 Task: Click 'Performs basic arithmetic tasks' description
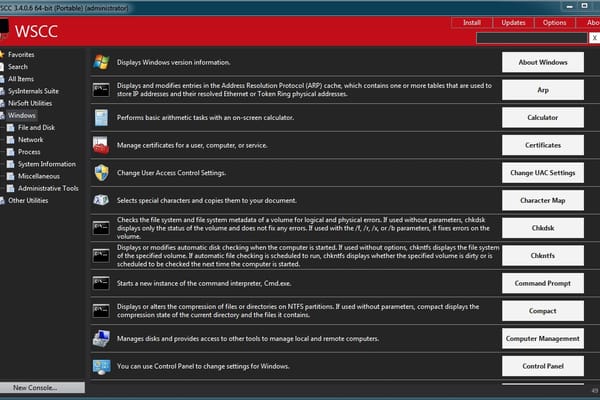click(x=205, y=118)
